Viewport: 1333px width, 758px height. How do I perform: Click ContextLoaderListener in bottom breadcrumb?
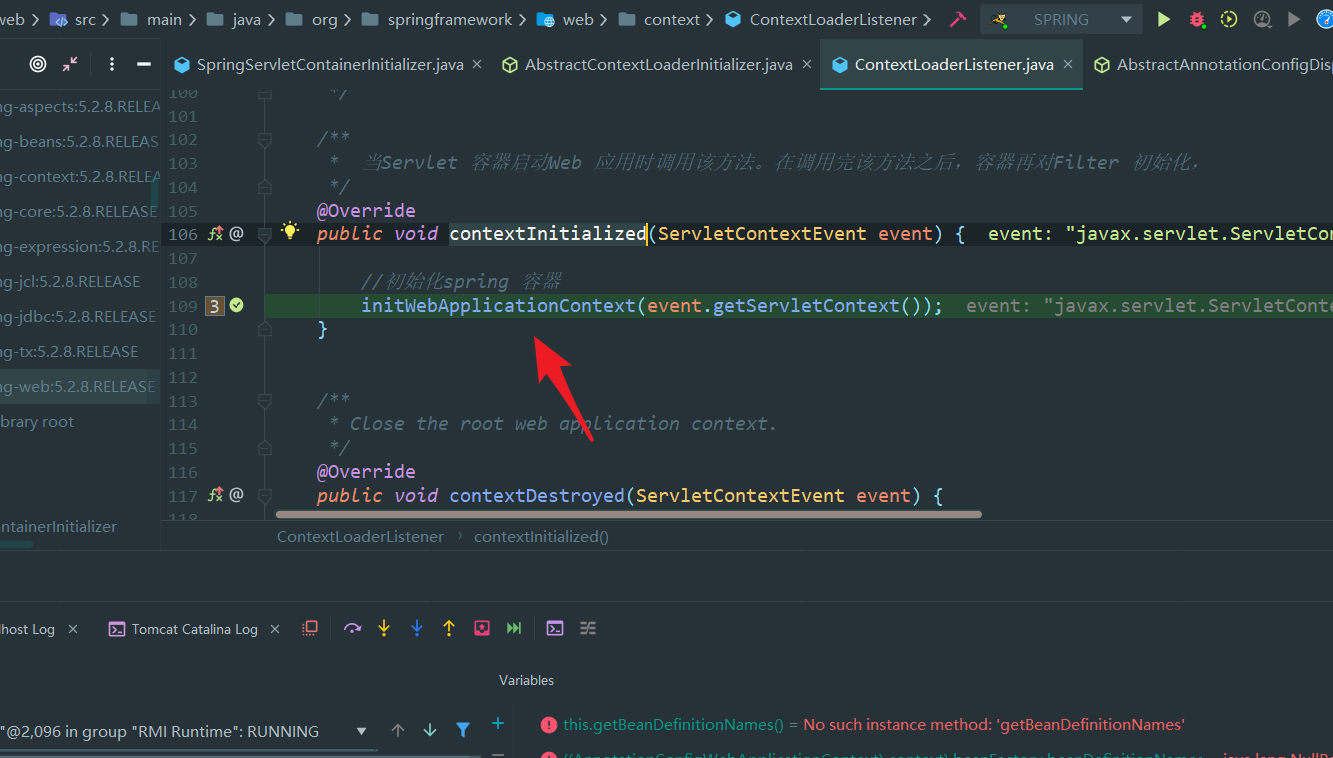[360, 536]
